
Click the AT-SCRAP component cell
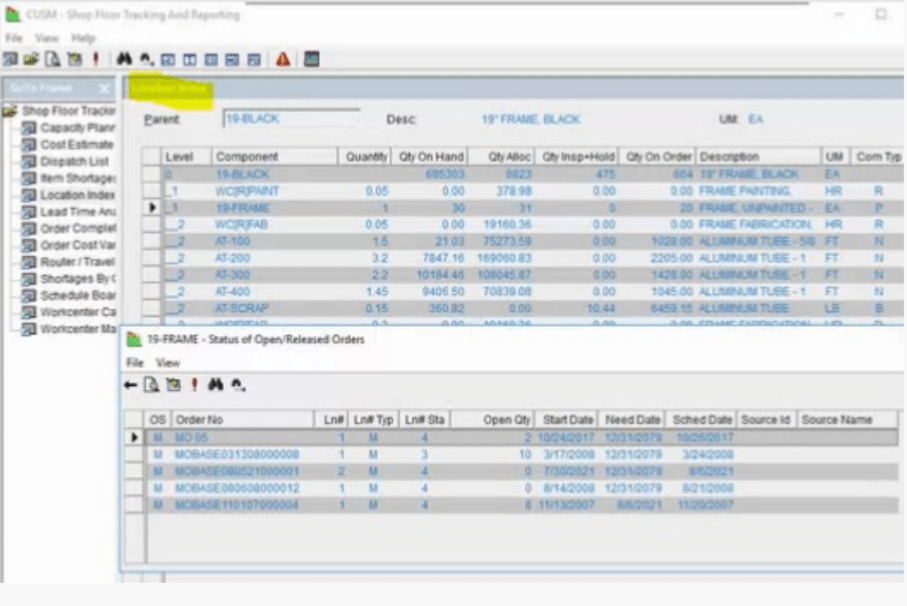[x=274, y=308]
